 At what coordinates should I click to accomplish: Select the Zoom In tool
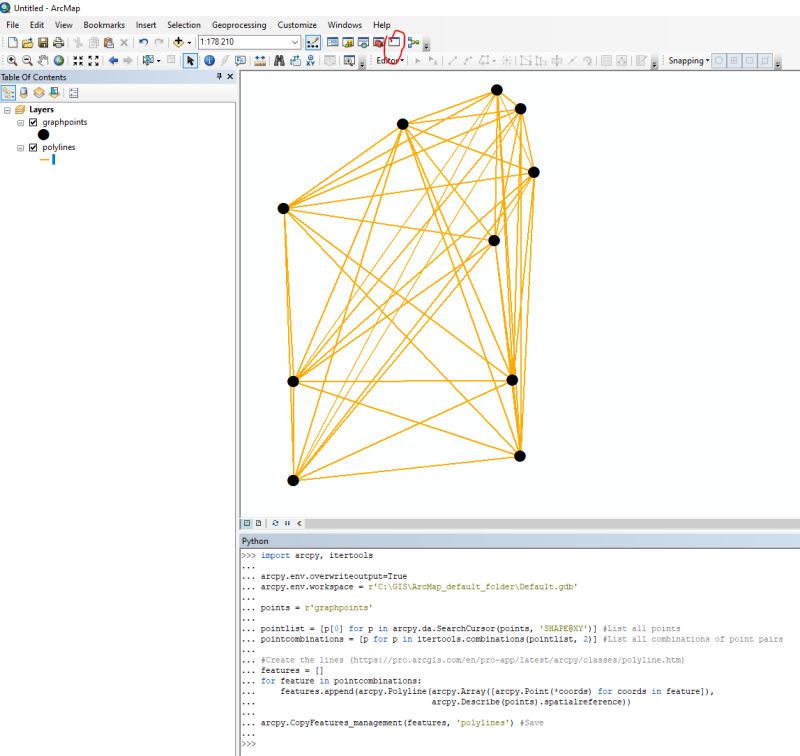[12, 59]
